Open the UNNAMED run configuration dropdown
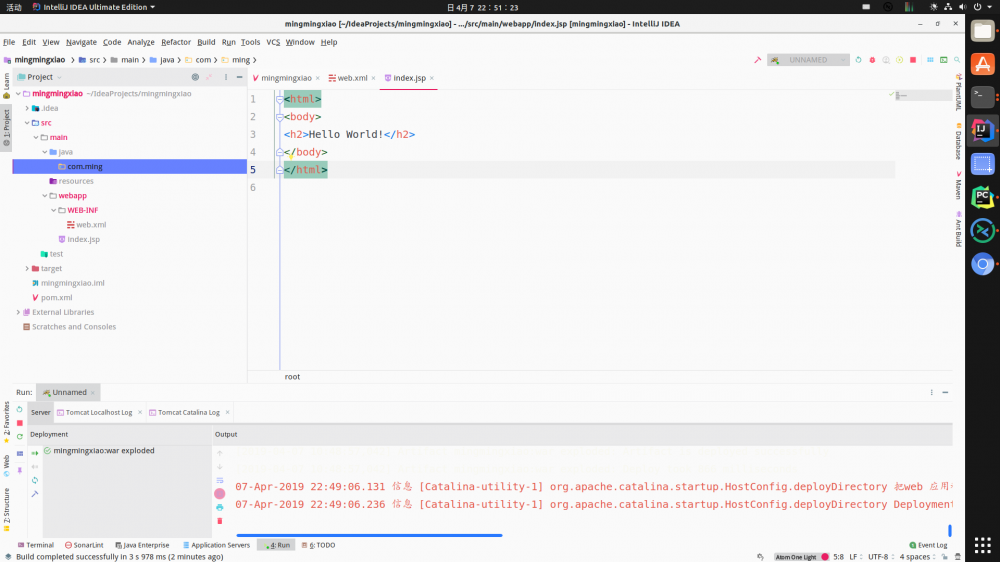The height and width of the screenshot is (562, 1000). pos(808,60)
